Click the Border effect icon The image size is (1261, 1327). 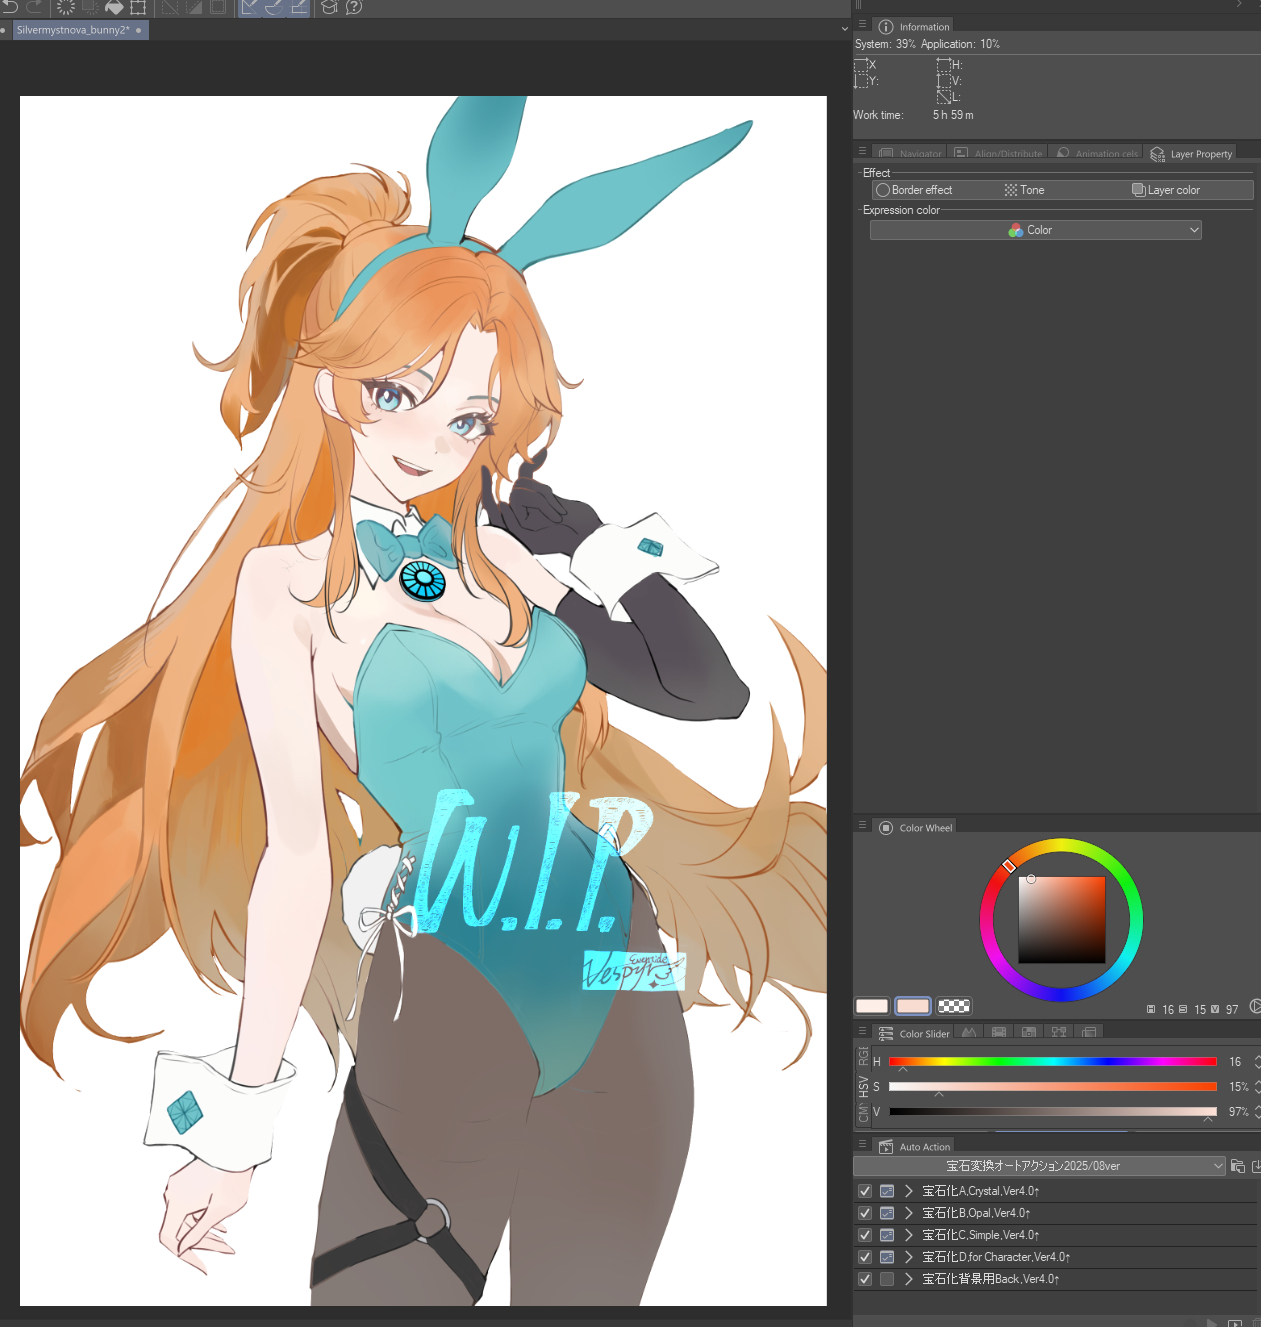tap(883, 190)
